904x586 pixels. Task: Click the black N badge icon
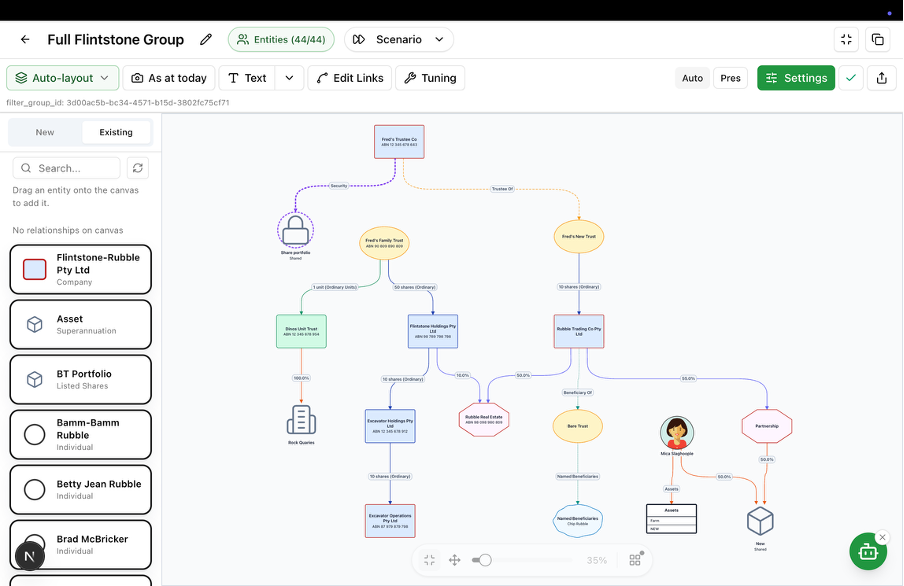(x=30, y=556)
